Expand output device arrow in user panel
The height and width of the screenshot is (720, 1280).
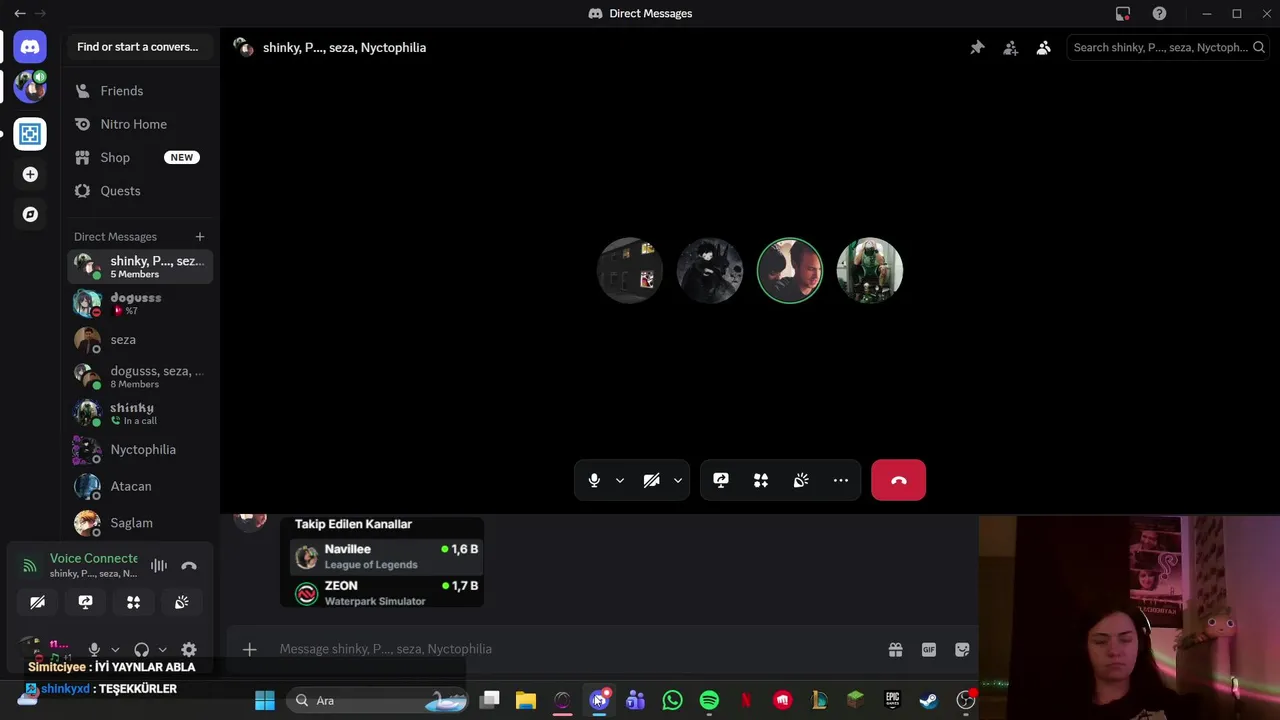coord(162,650)
